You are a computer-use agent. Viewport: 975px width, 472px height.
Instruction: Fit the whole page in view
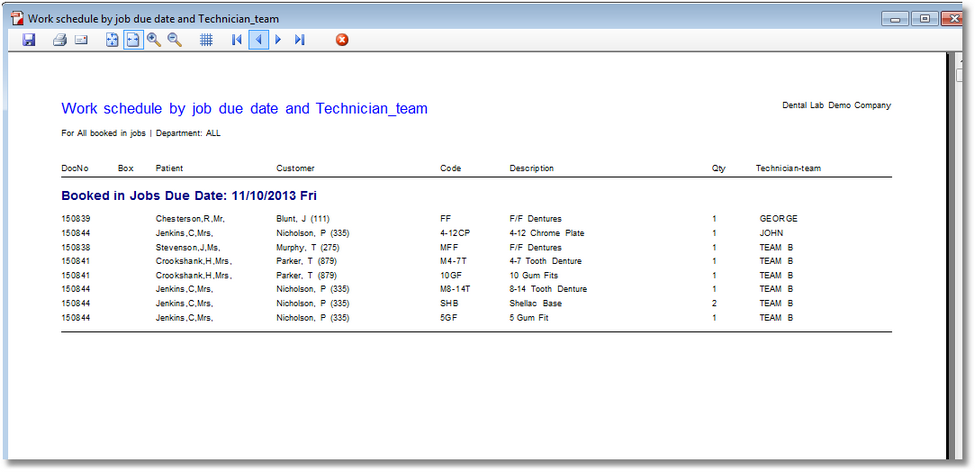(112, 40)
